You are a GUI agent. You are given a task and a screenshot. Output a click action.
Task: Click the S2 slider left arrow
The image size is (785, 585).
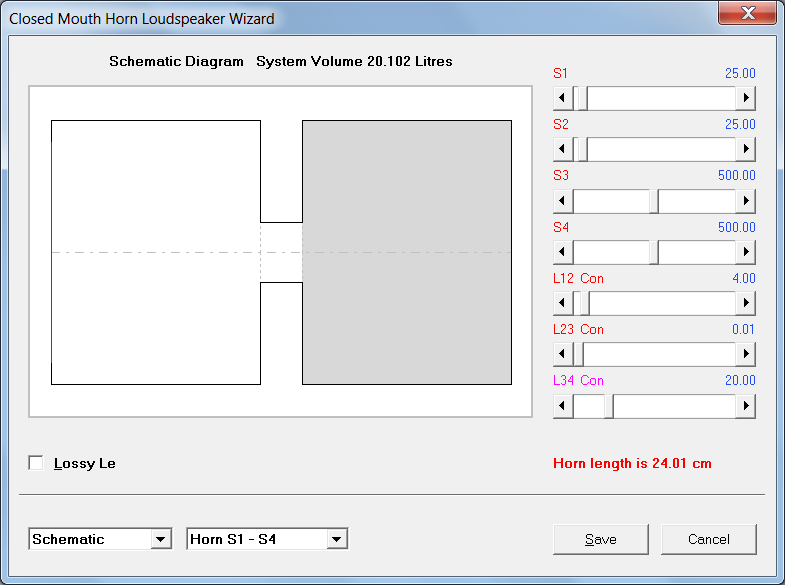coord(563,149)
